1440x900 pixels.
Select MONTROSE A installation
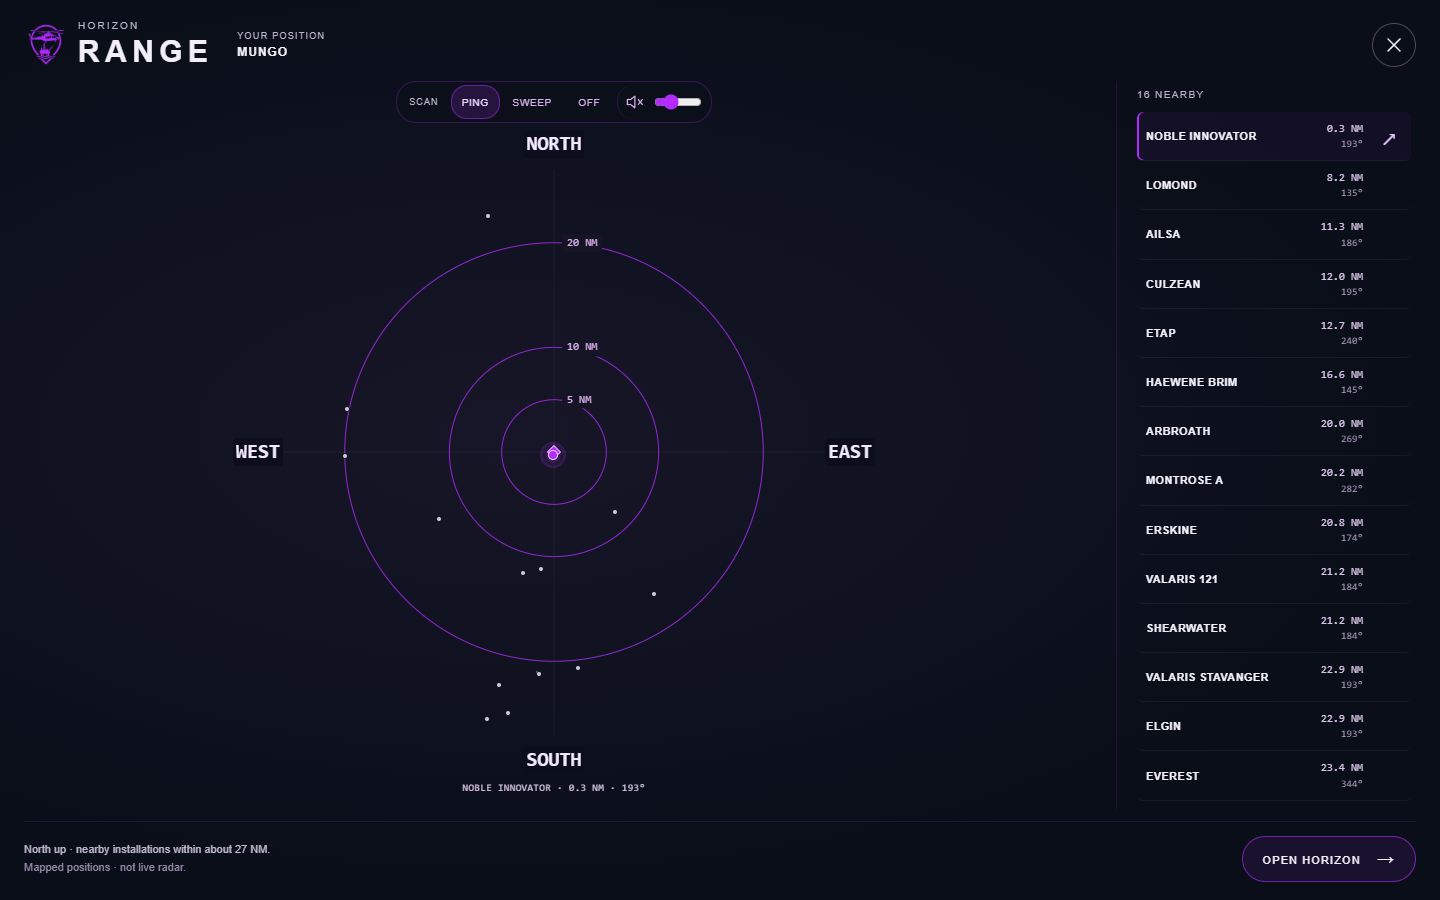click(x=1274, y=480)
